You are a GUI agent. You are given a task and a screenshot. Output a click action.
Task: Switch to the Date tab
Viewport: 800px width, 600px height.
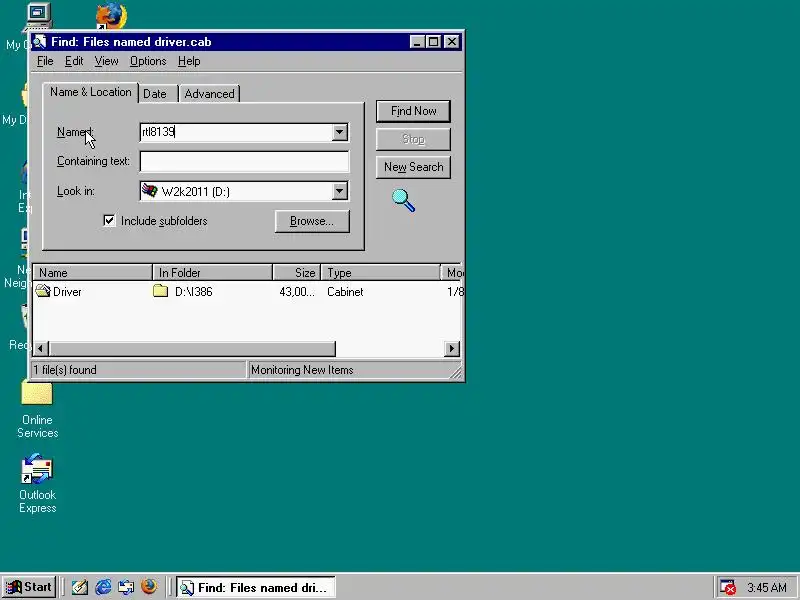155,94
